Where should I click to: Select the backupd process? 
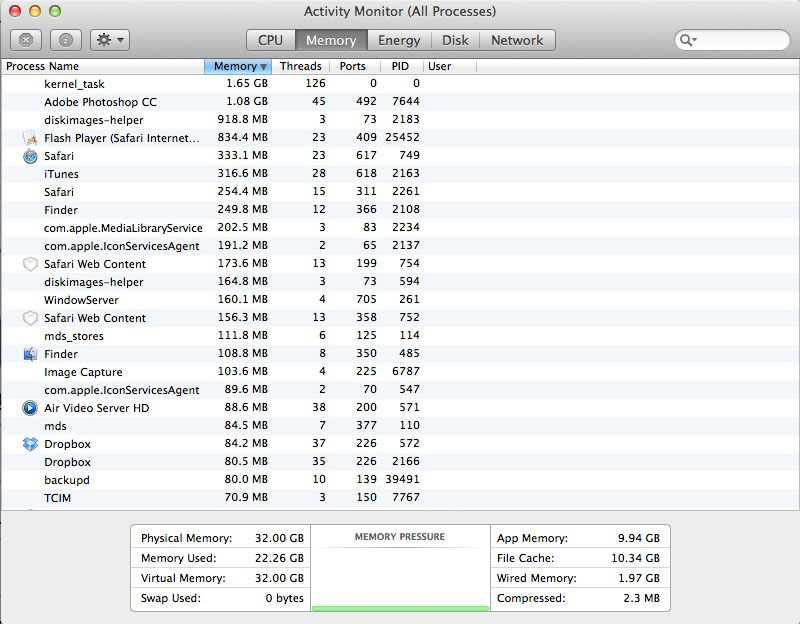point(400,480)
